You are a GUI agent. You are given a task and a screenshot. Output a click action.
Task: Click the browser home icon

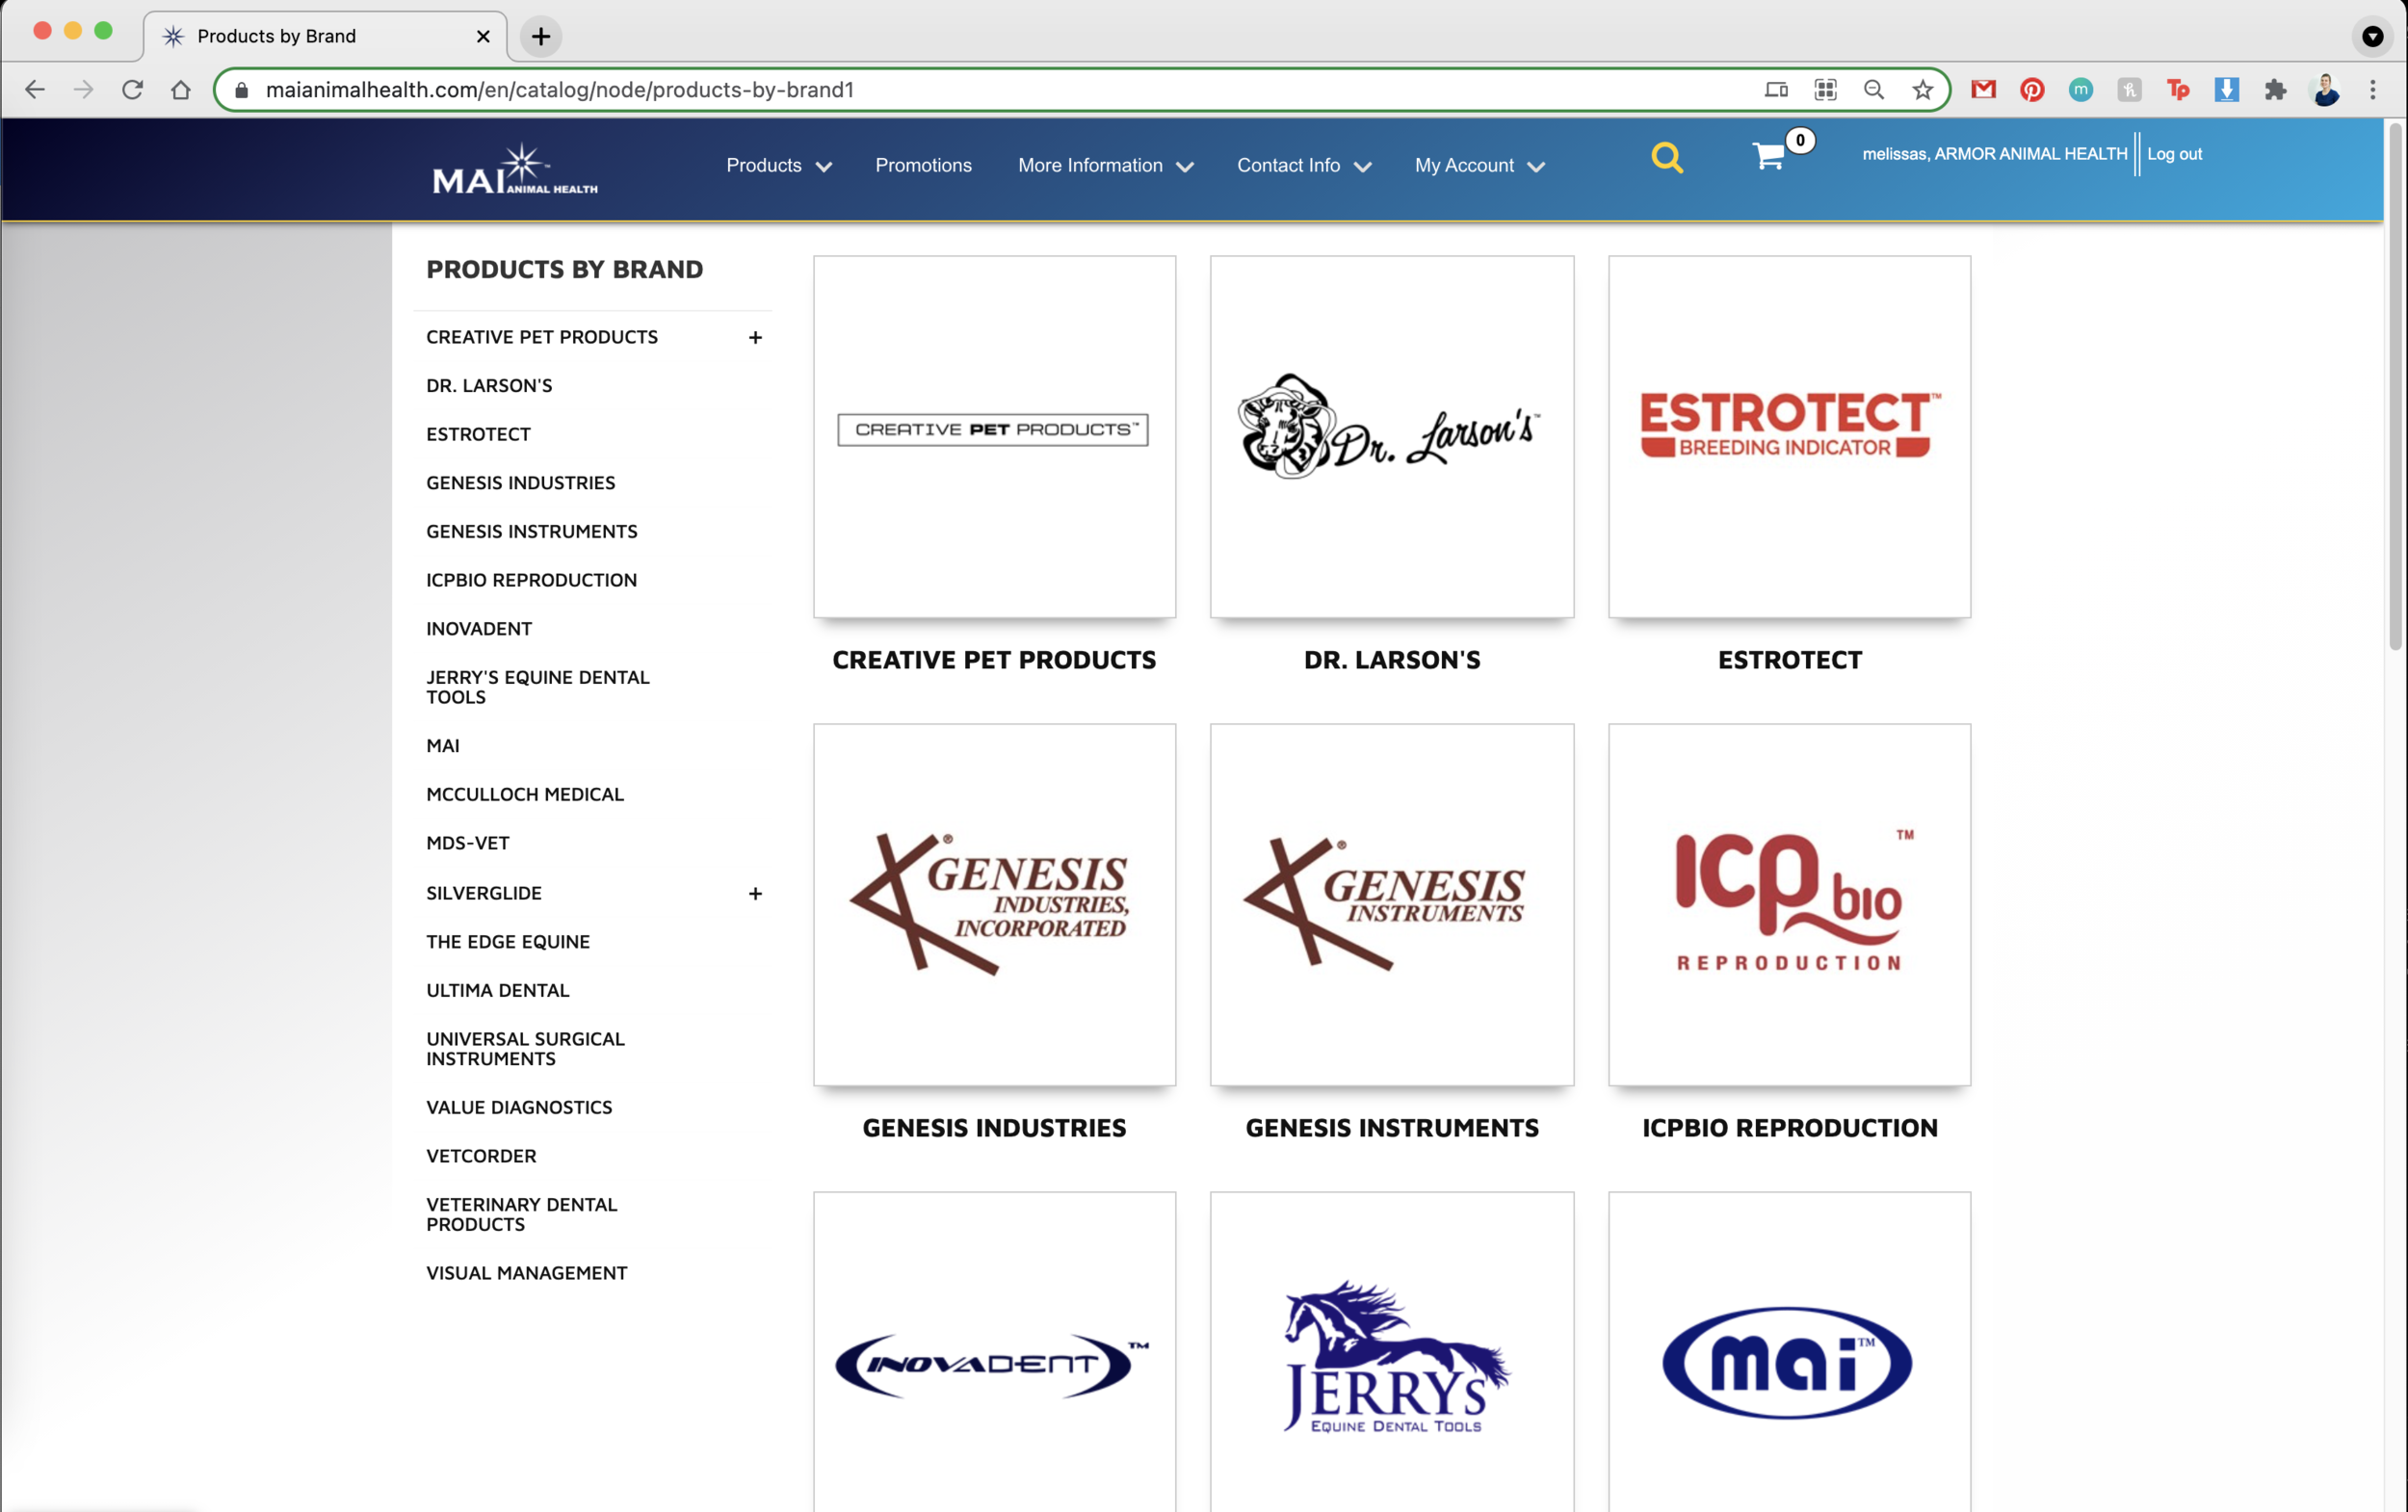click(181, 90)
